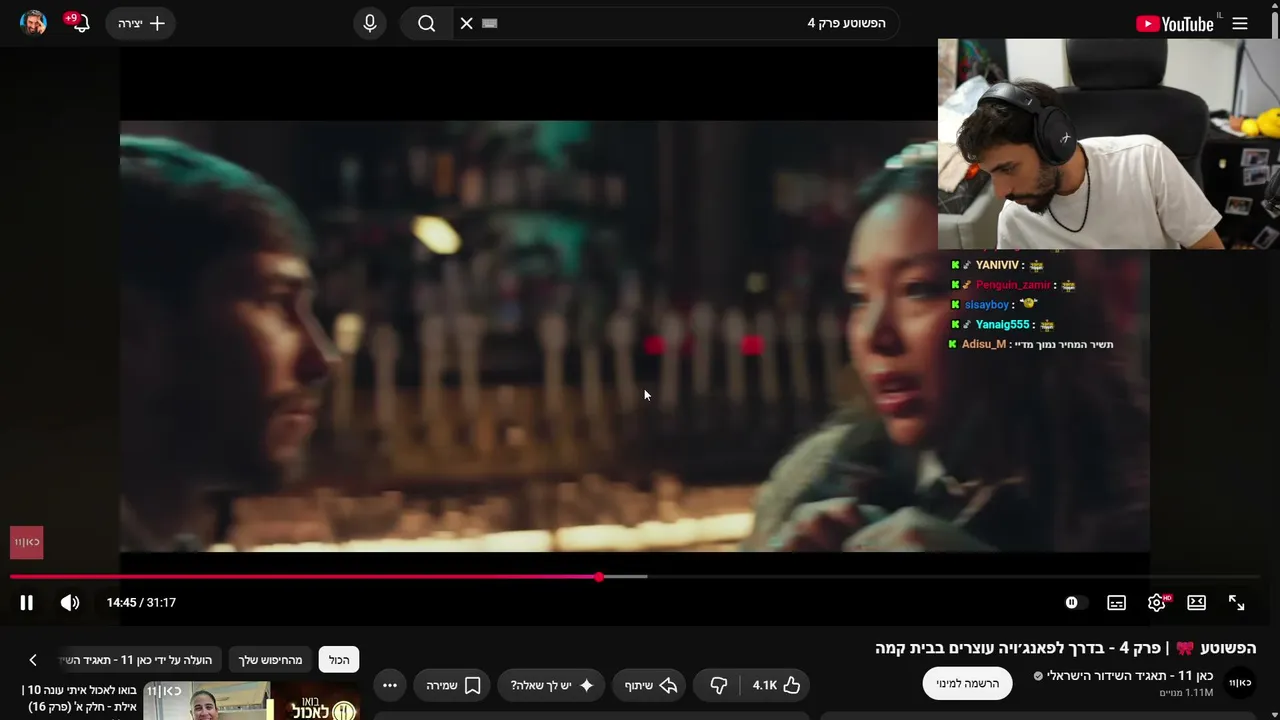1280x720 pixels.
Task: Open the YouTube guide hamburger menu
Action: (x=1240, y=23)
